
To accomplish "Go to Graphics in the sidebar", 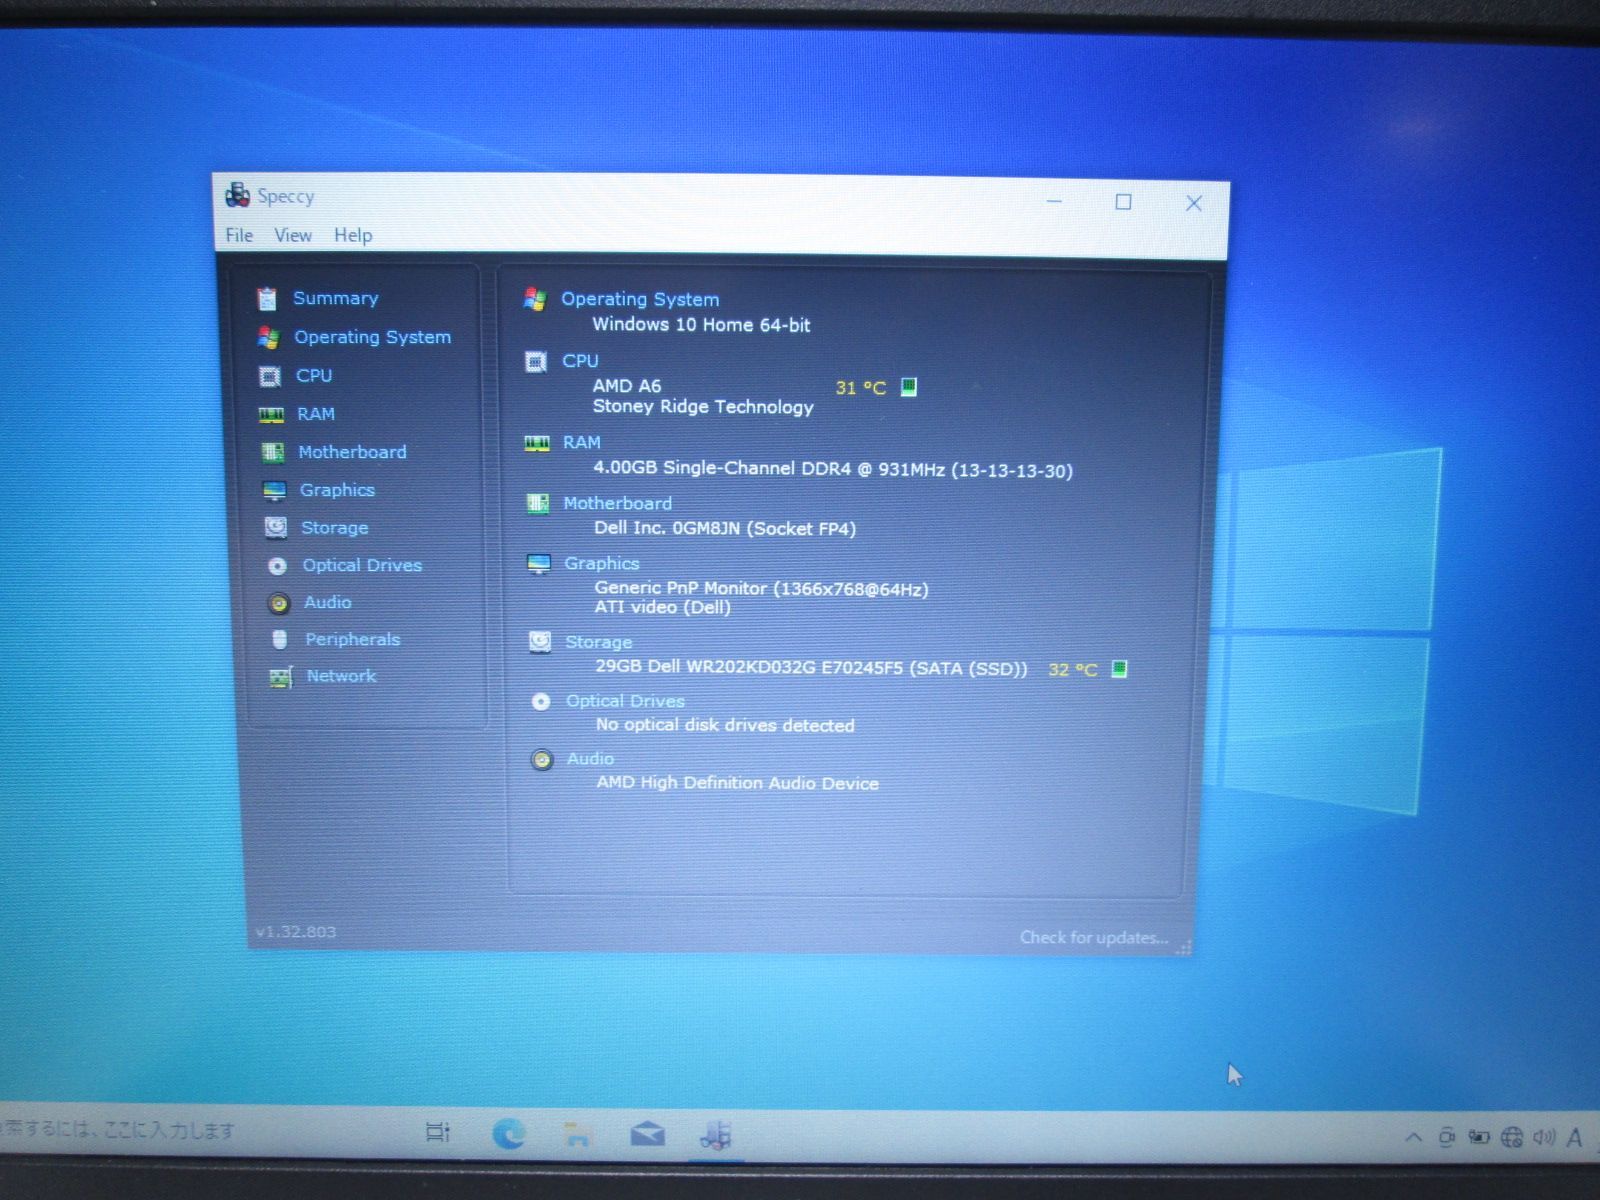I will [x=337, y=490].
